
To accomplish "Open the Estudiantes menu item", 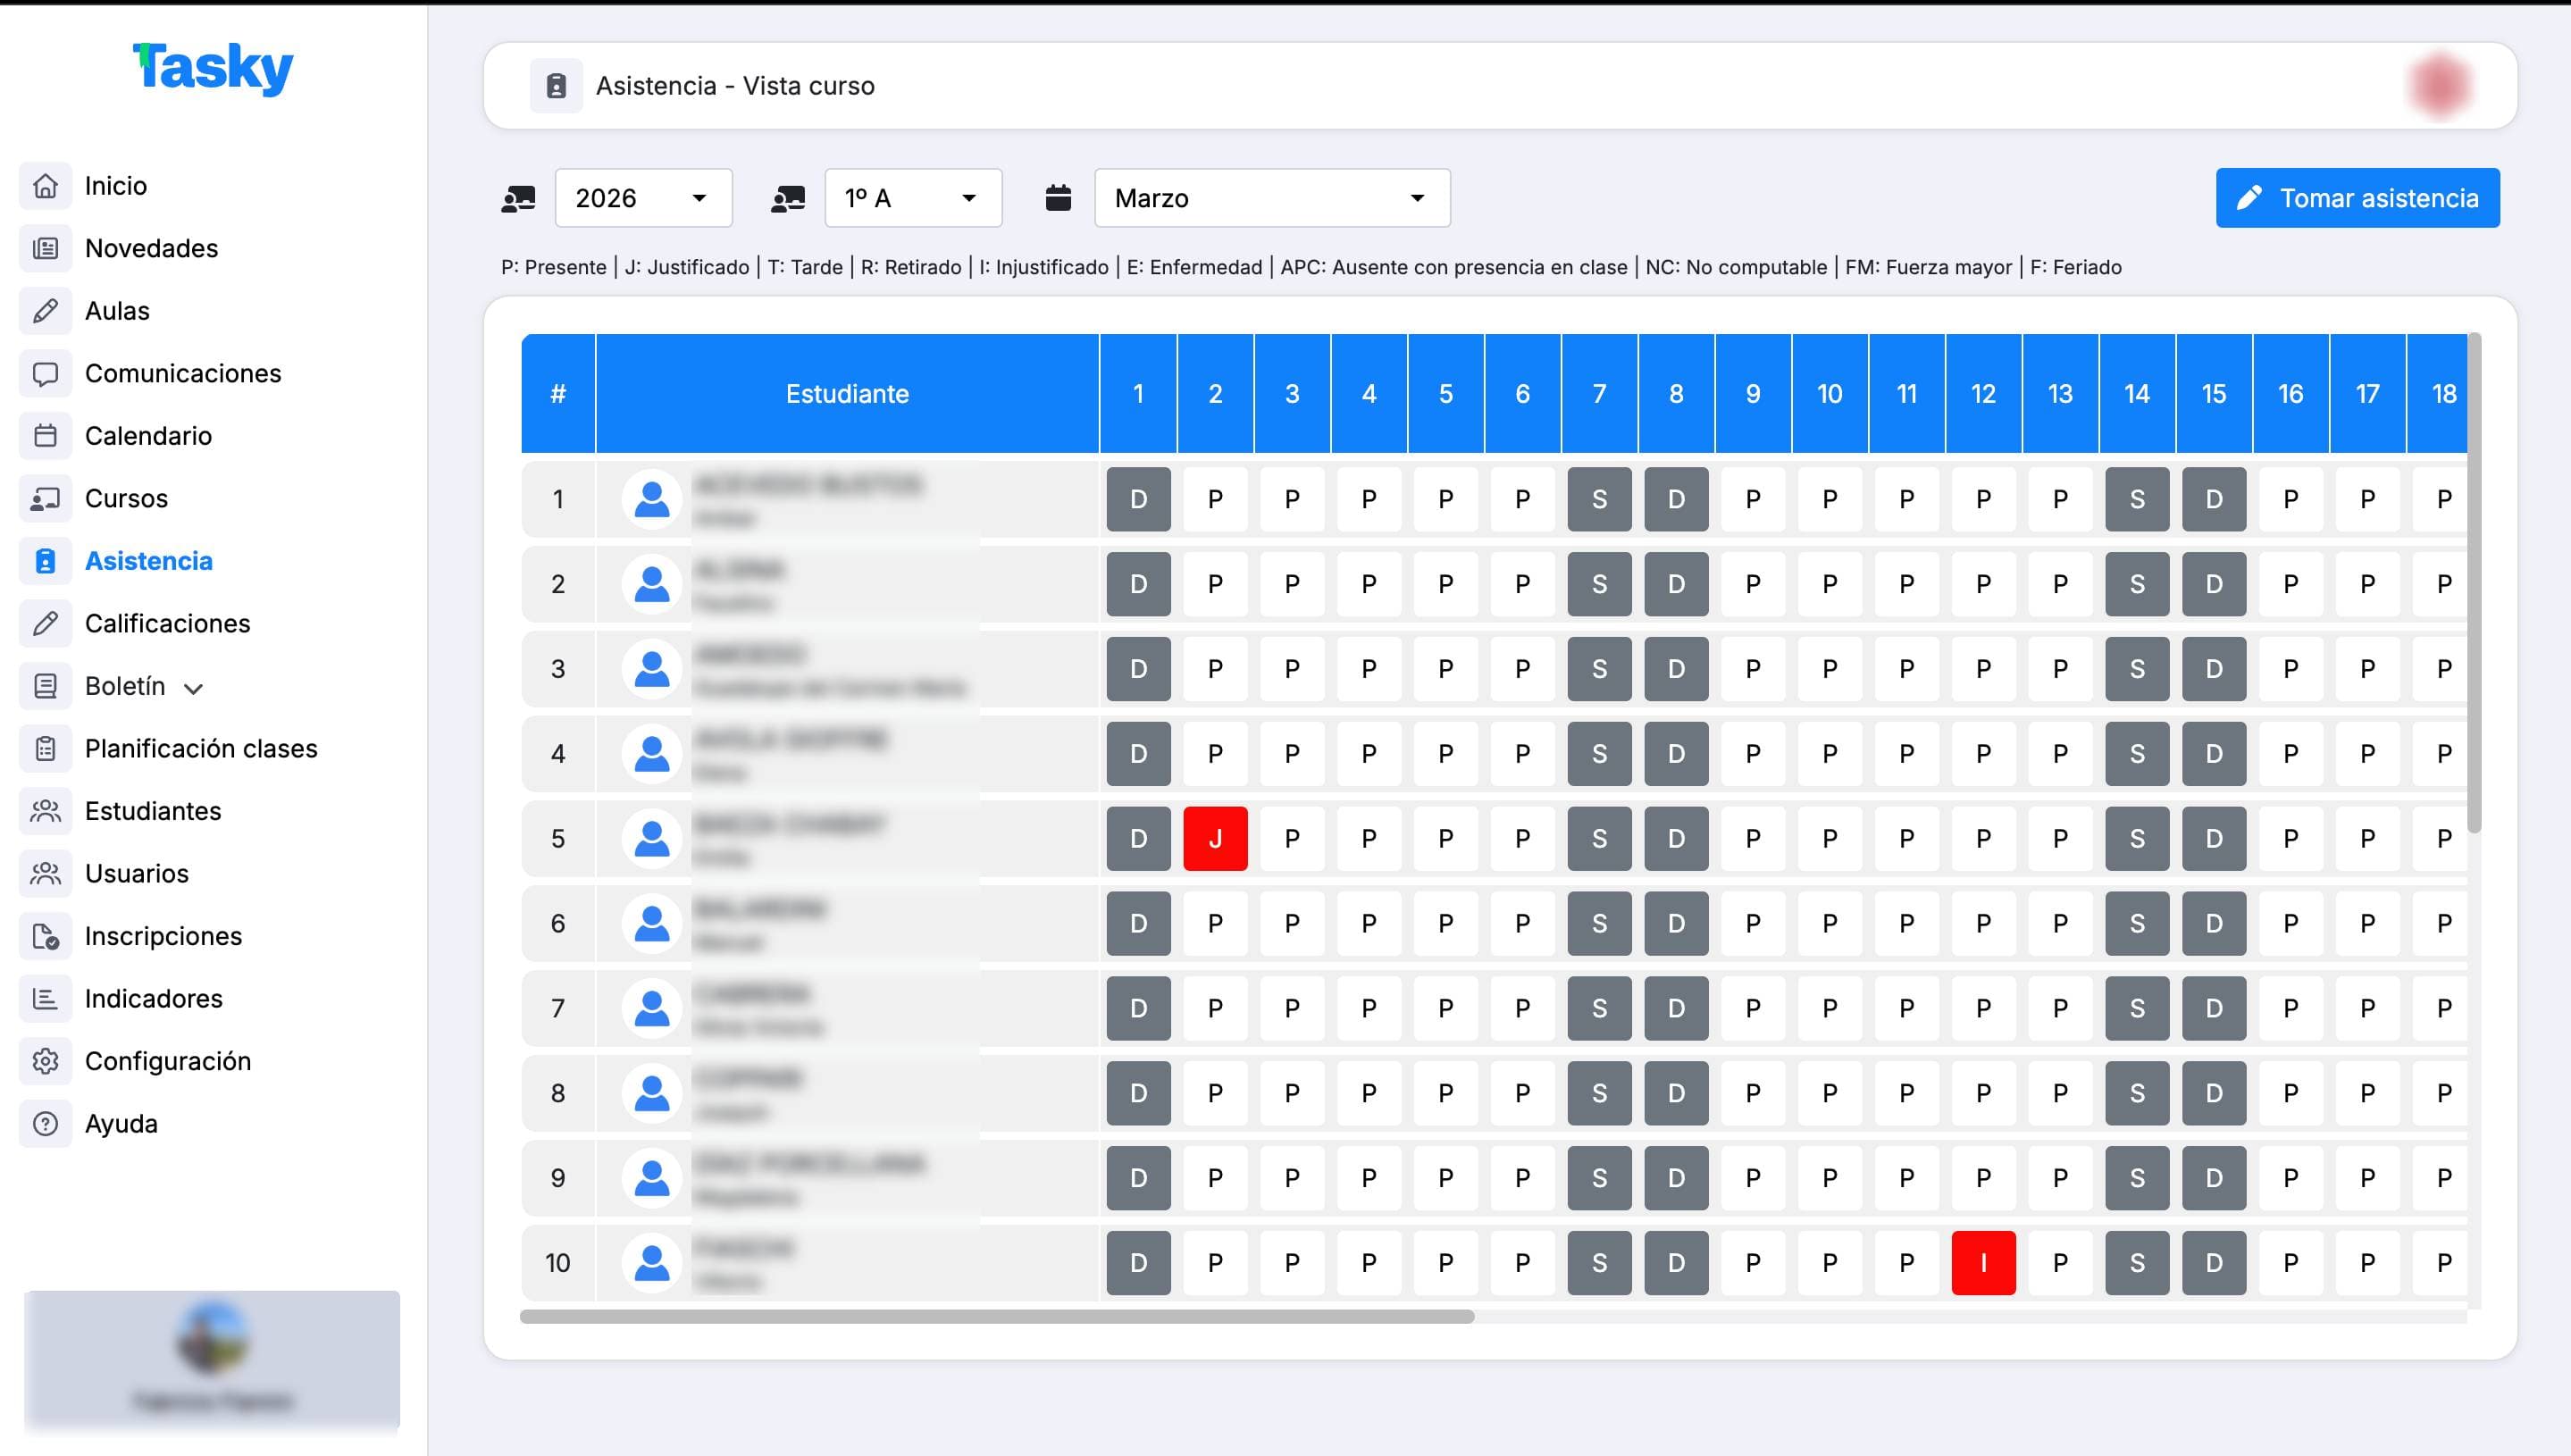I will (153, 811).
